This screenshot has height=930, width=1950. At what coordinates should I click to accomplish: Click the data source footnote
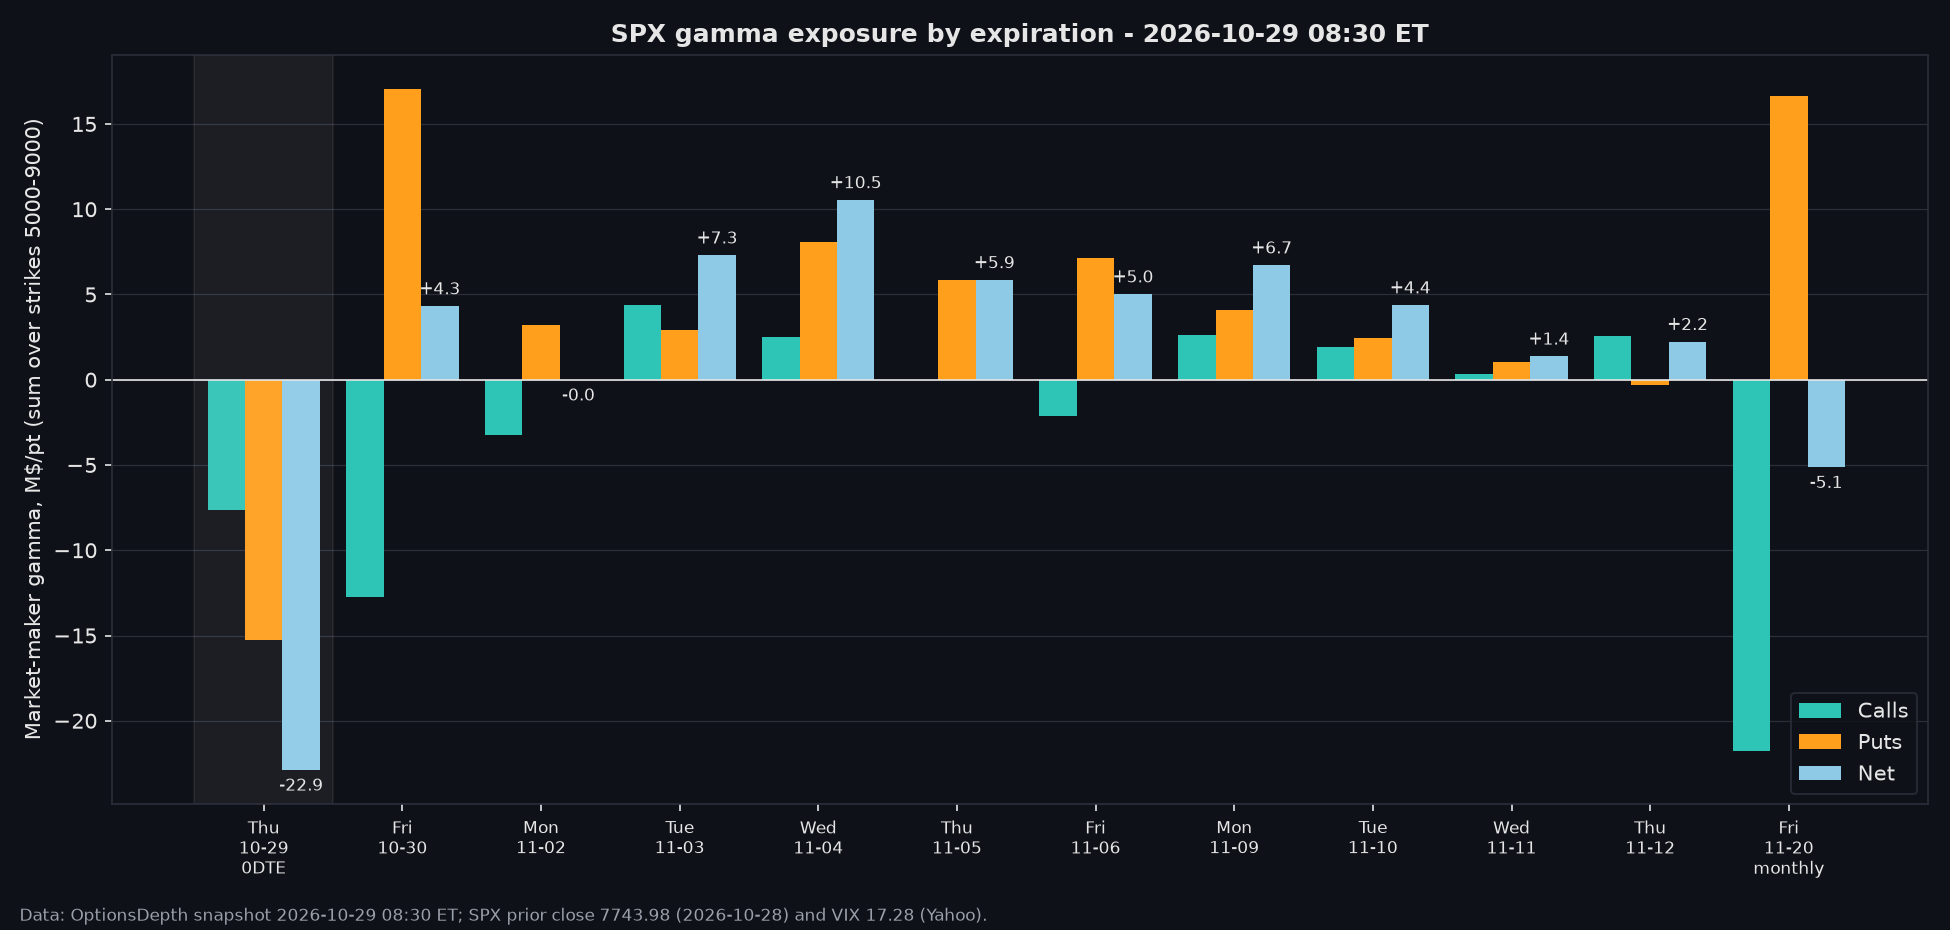[x=503, y=915]
